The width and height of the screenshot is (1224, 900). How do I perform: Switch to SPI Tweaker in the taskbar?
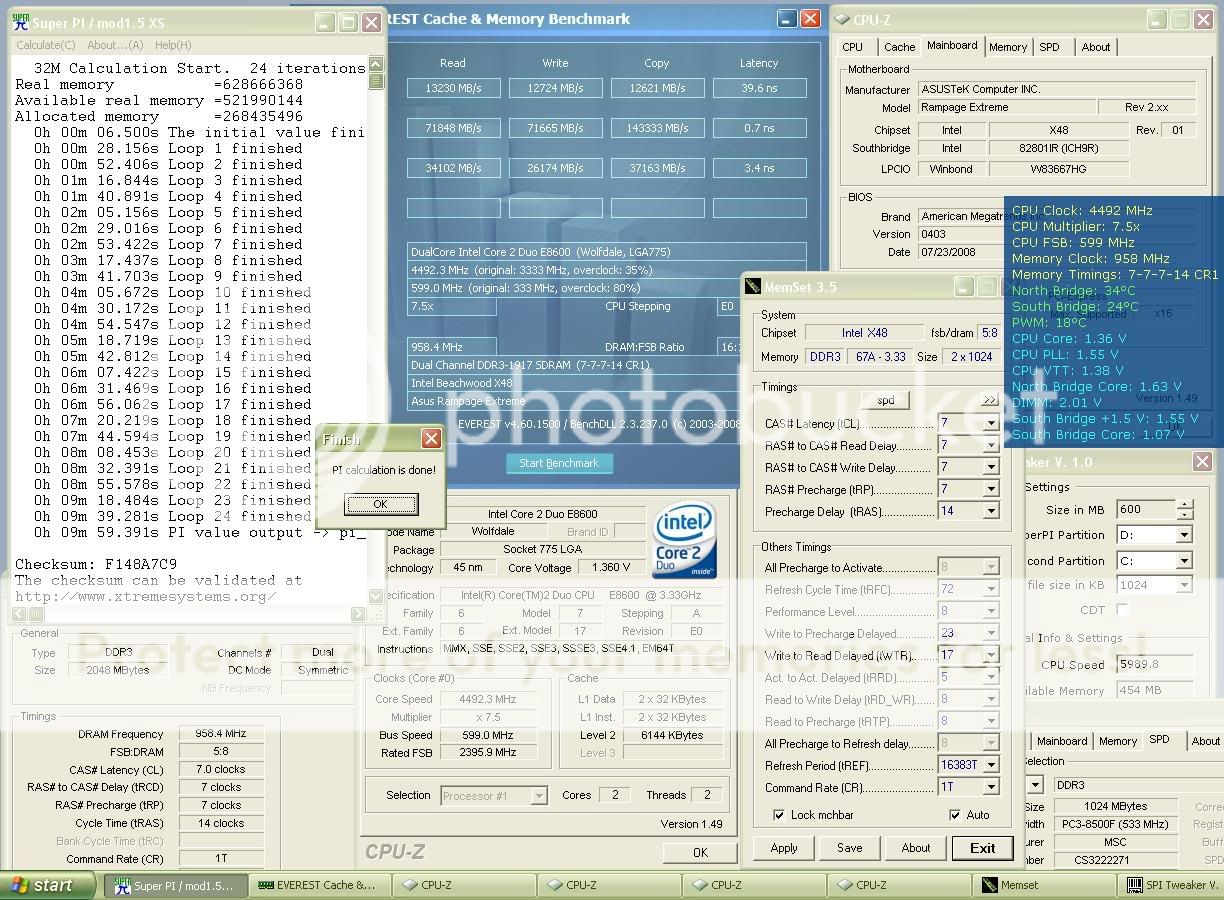pyautogui.click(x=1170, y=885)
